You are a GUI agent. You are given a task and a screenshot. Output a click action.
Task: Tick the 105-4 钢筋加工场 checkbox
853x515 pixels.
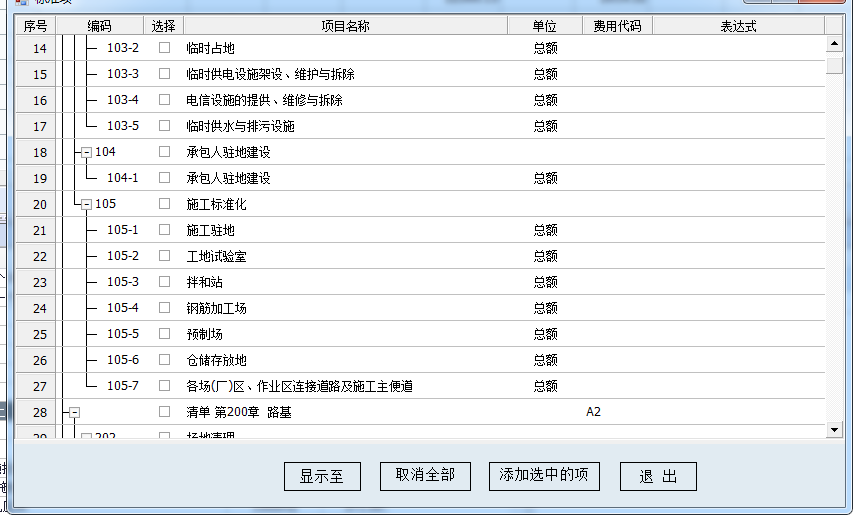(x=164, y=308)
